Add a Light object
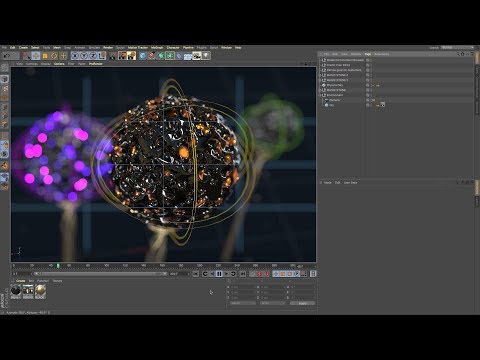The width and height of the screenshot is (480, 360). click(x=206, y=56)
